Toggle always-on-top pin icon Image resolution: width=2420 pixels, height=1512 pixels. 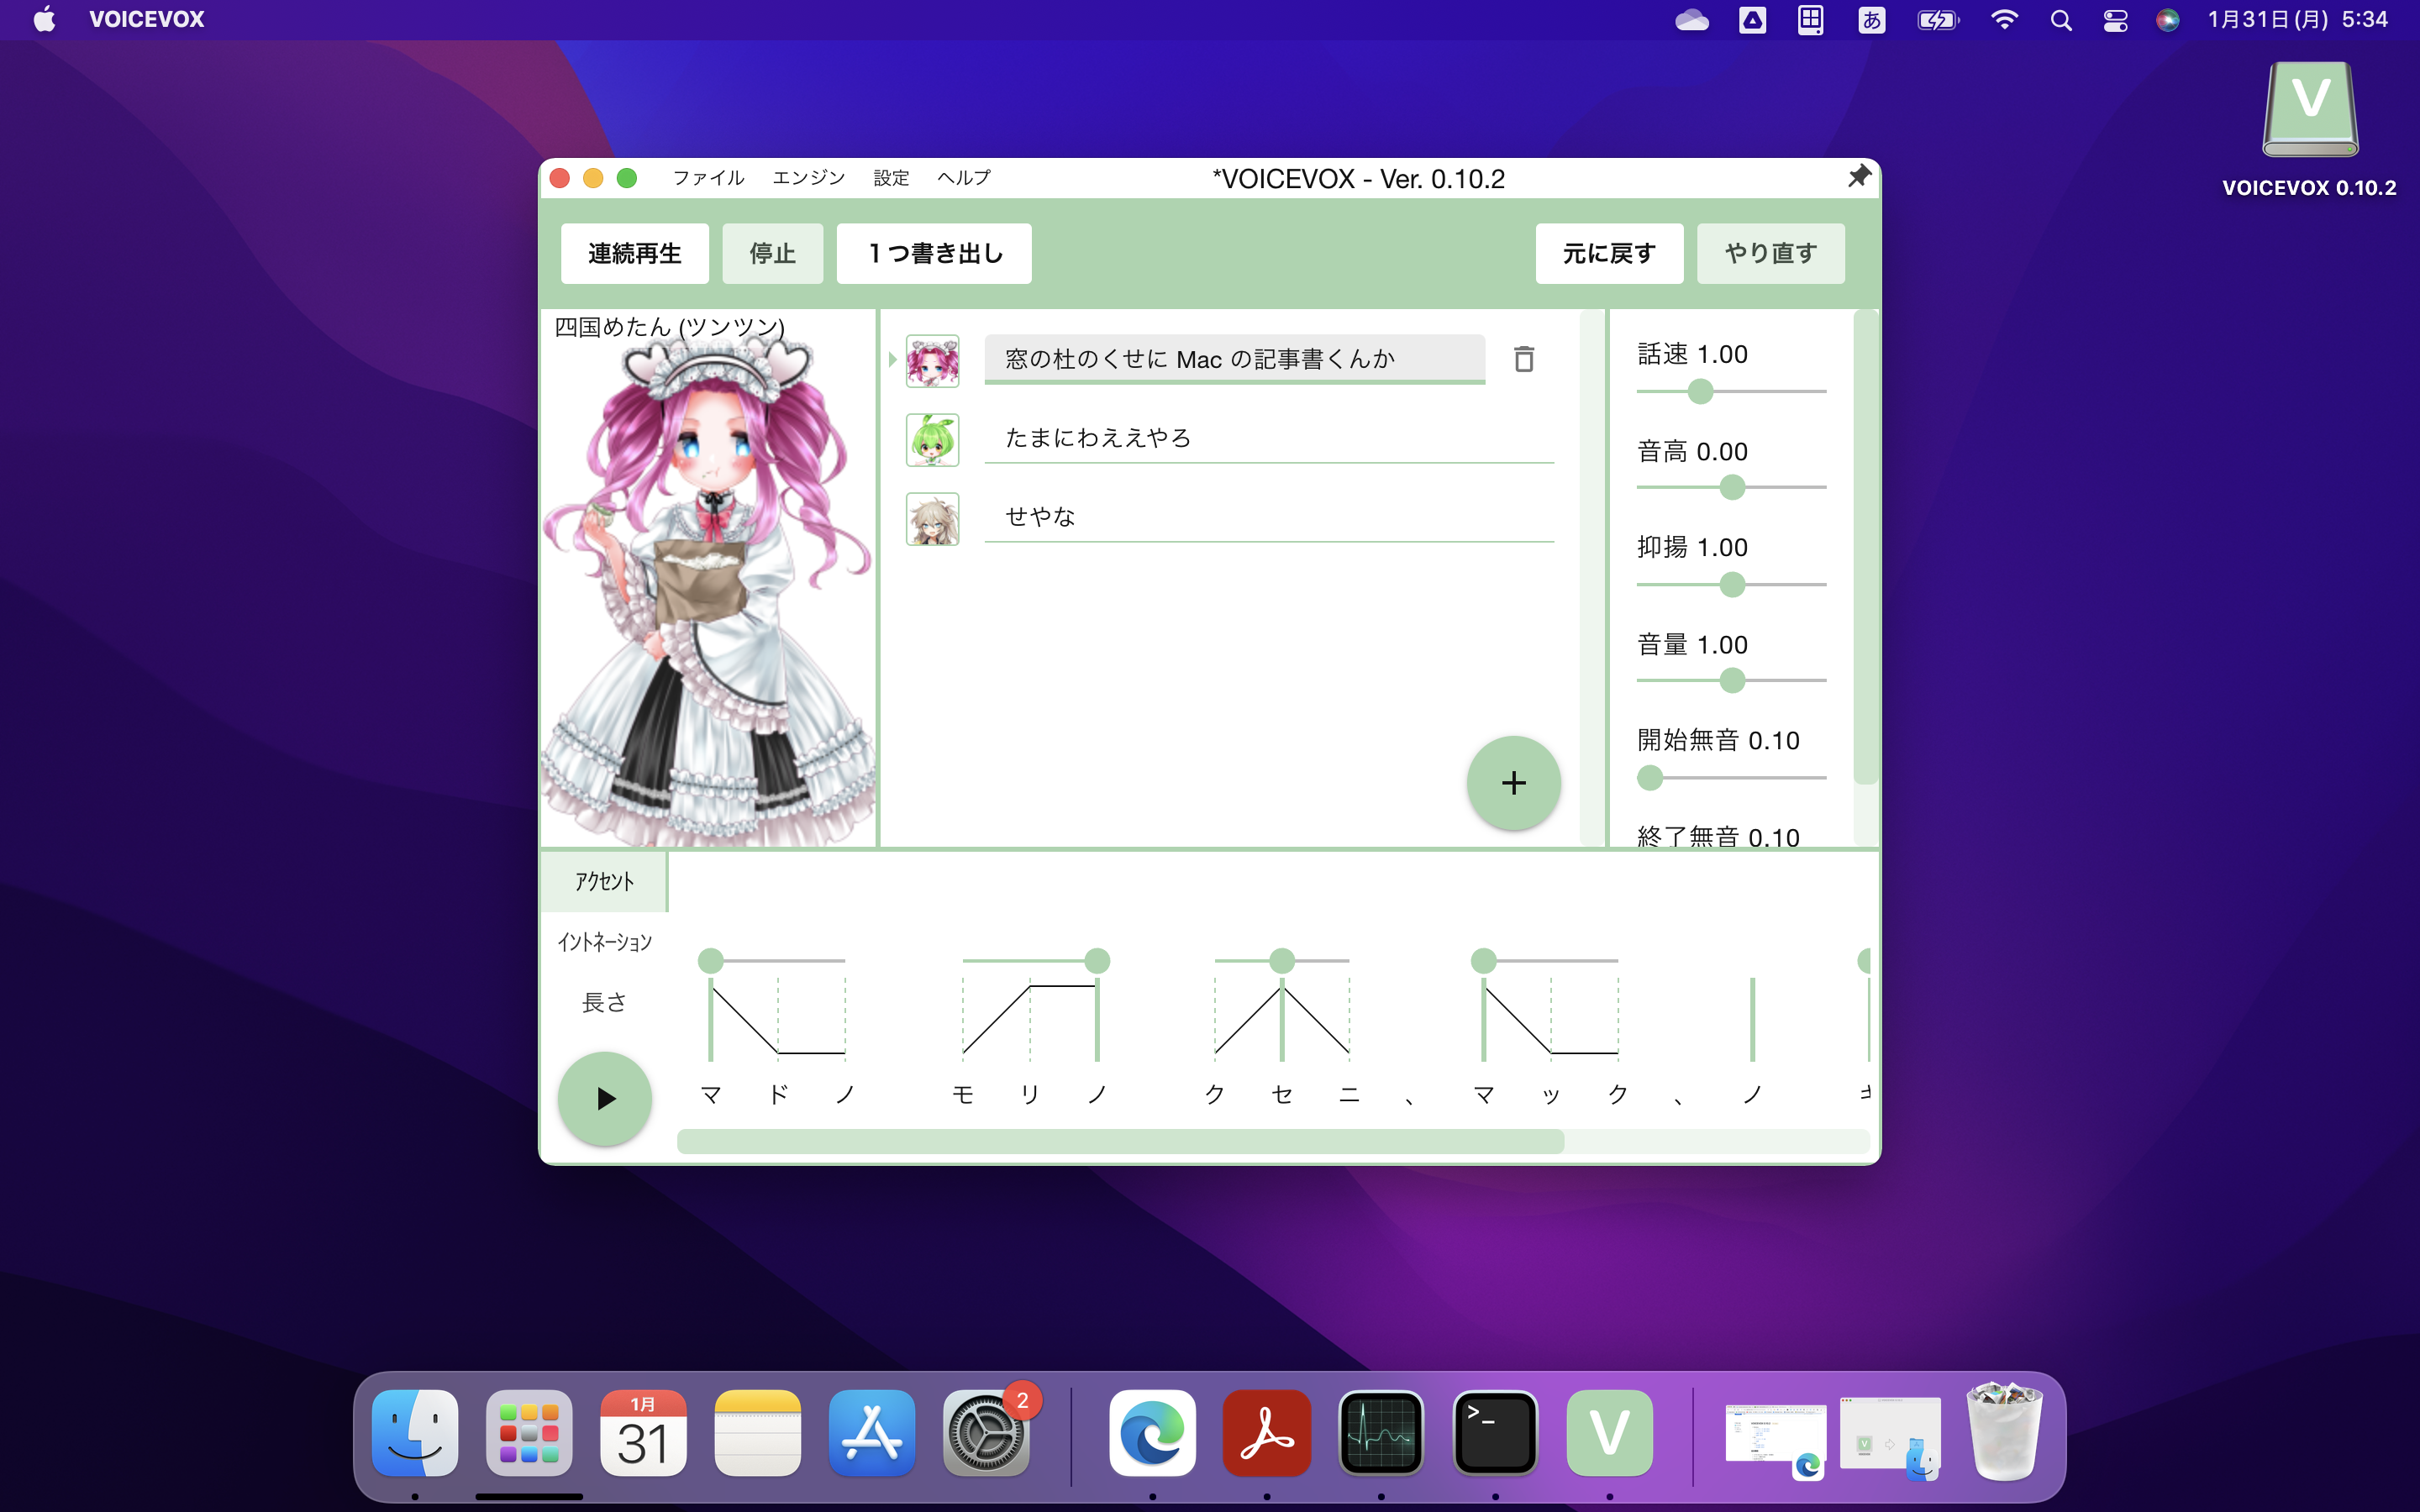(x=1859, y=176)
